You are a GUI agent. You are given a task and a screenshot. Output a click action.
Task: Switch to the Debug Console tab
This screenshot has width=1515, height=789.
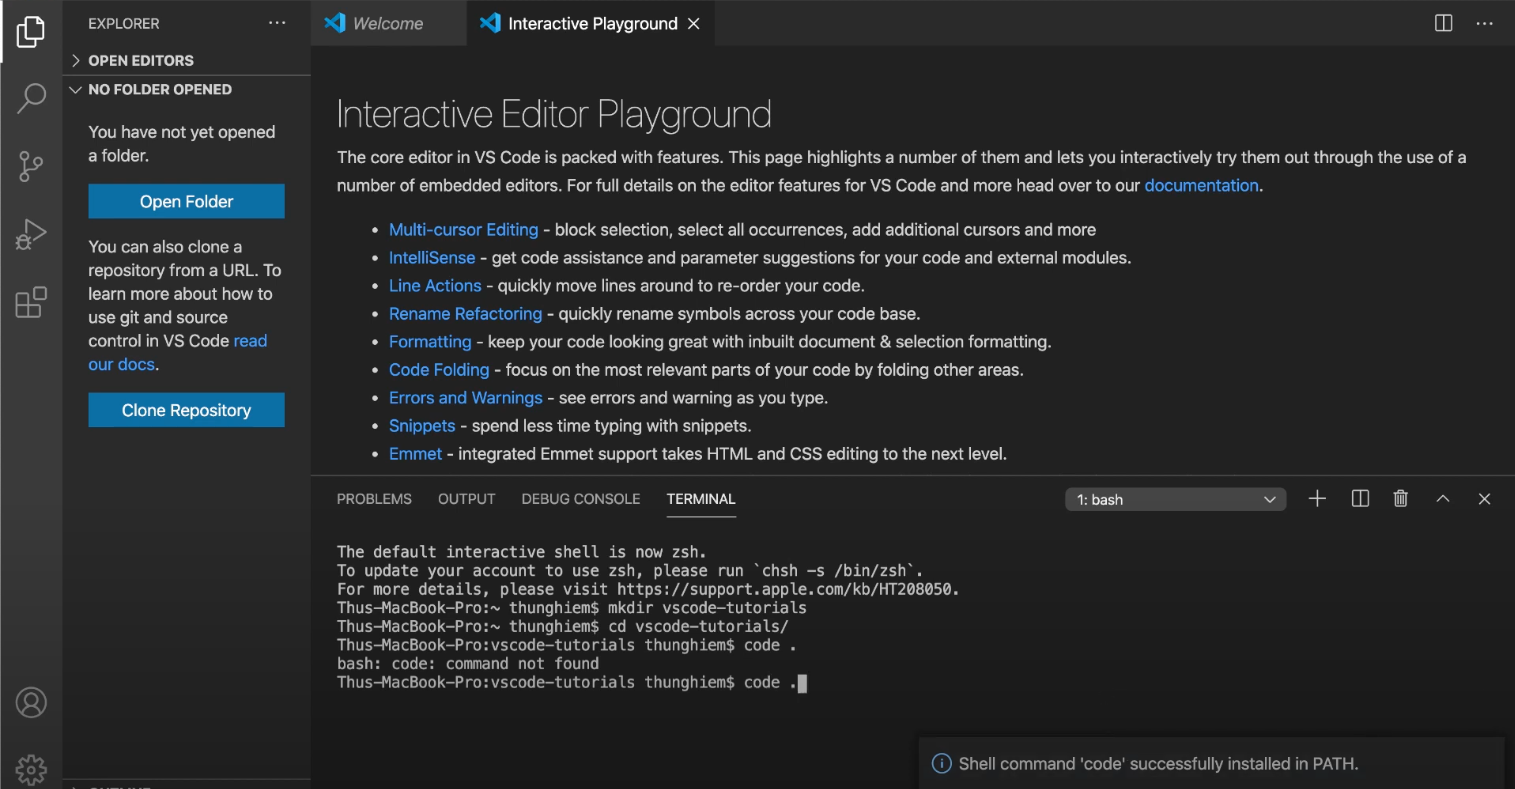click(580, 498)
